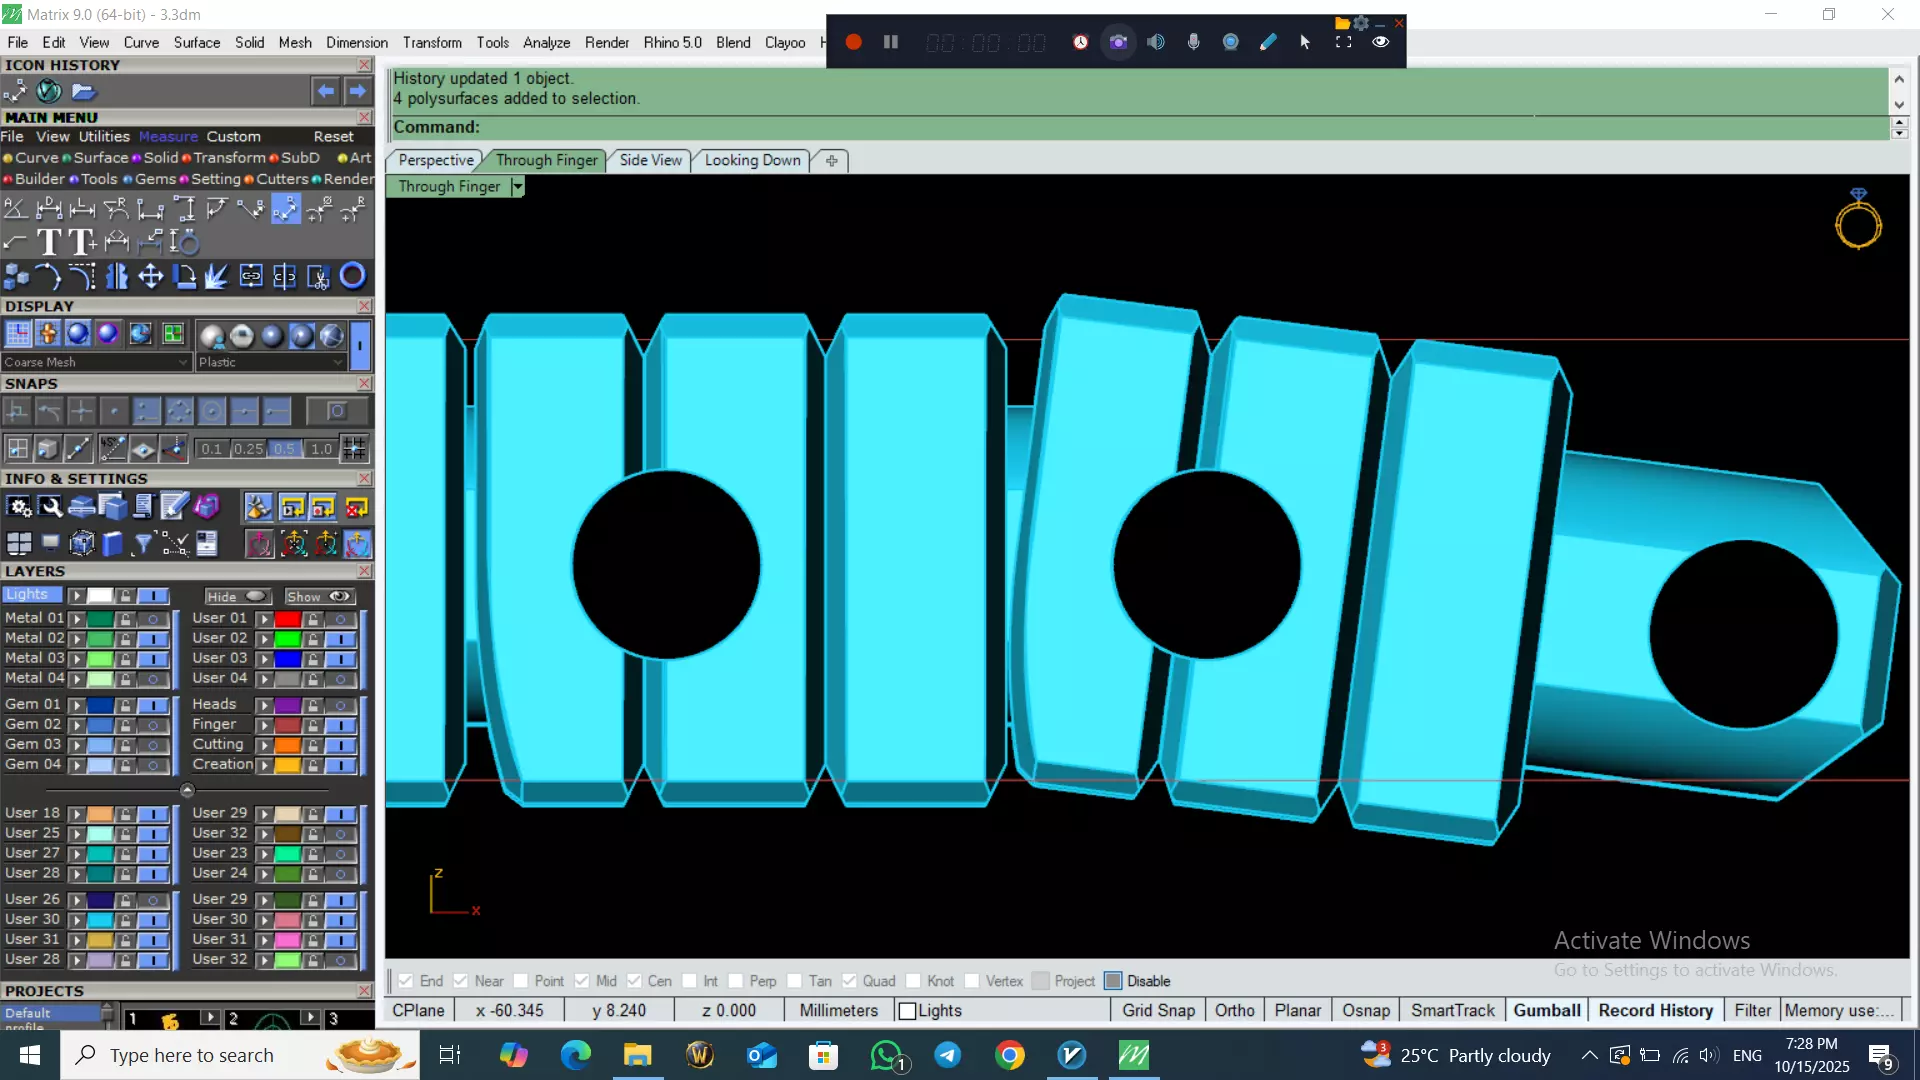Select the Angle dimension tool
The width and height of the screenshot is (1920, 1080).
[x=16, y=208]
